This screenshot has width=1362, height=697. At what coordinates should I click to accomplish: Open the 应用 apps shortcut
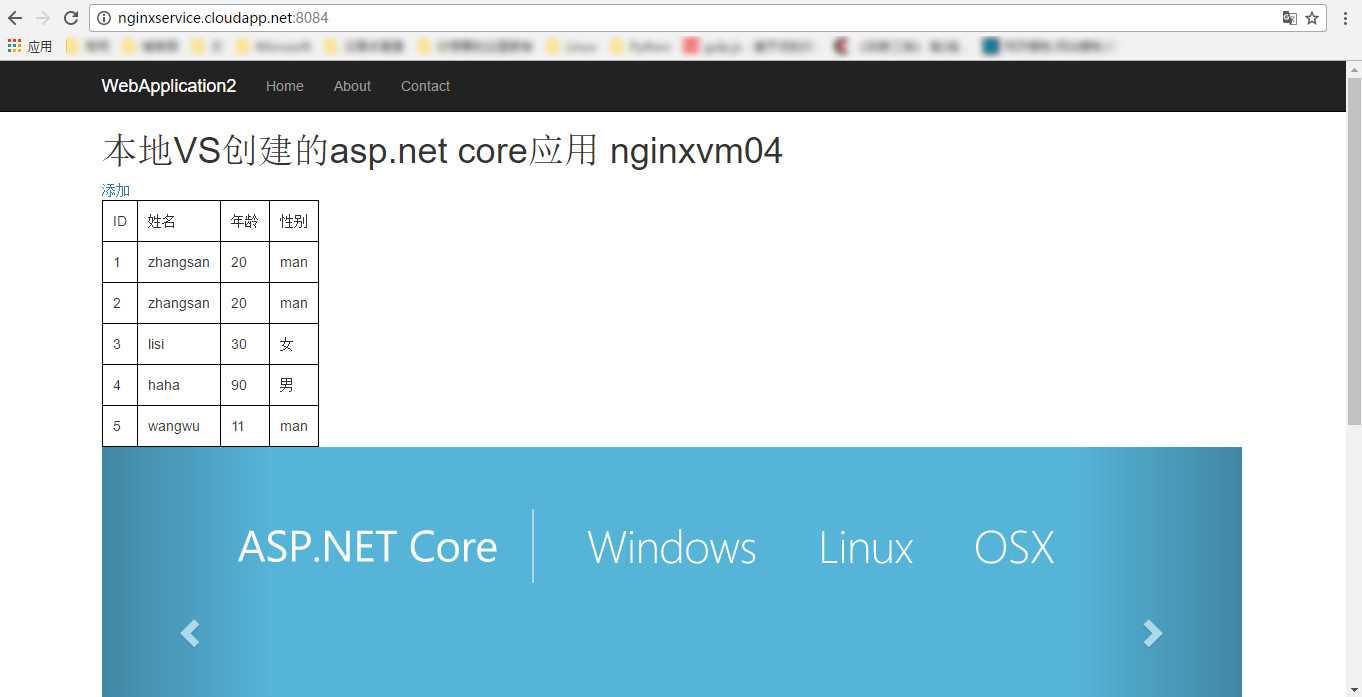[x=30, y=46]
